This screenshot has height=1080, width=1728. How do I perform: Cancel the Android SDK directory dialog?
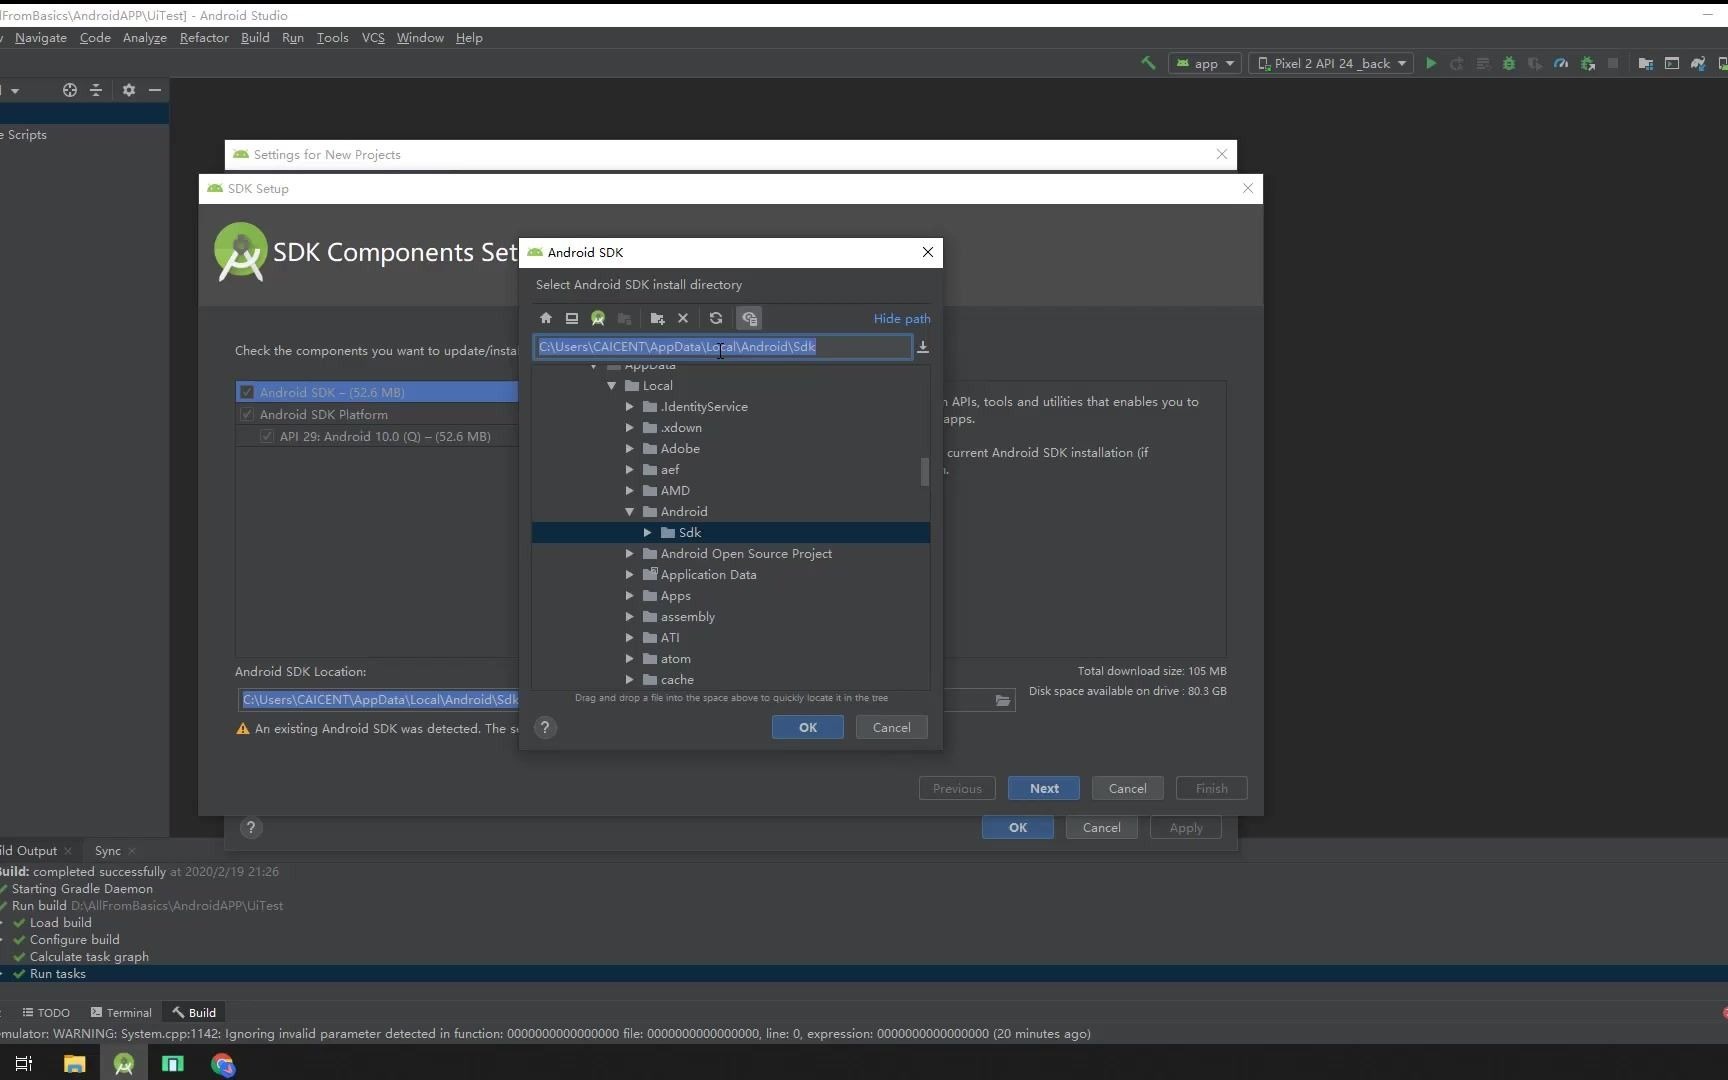coord(891,728)
